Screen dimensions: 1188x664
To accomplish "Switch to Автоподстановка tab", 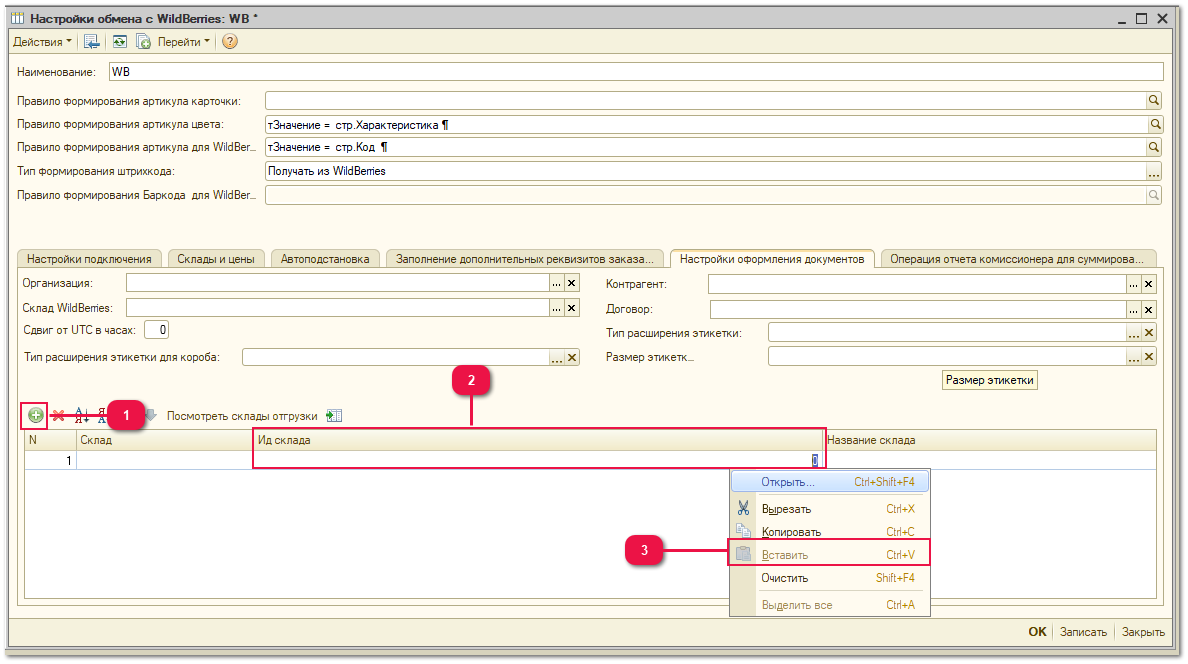I will [325, 259].
